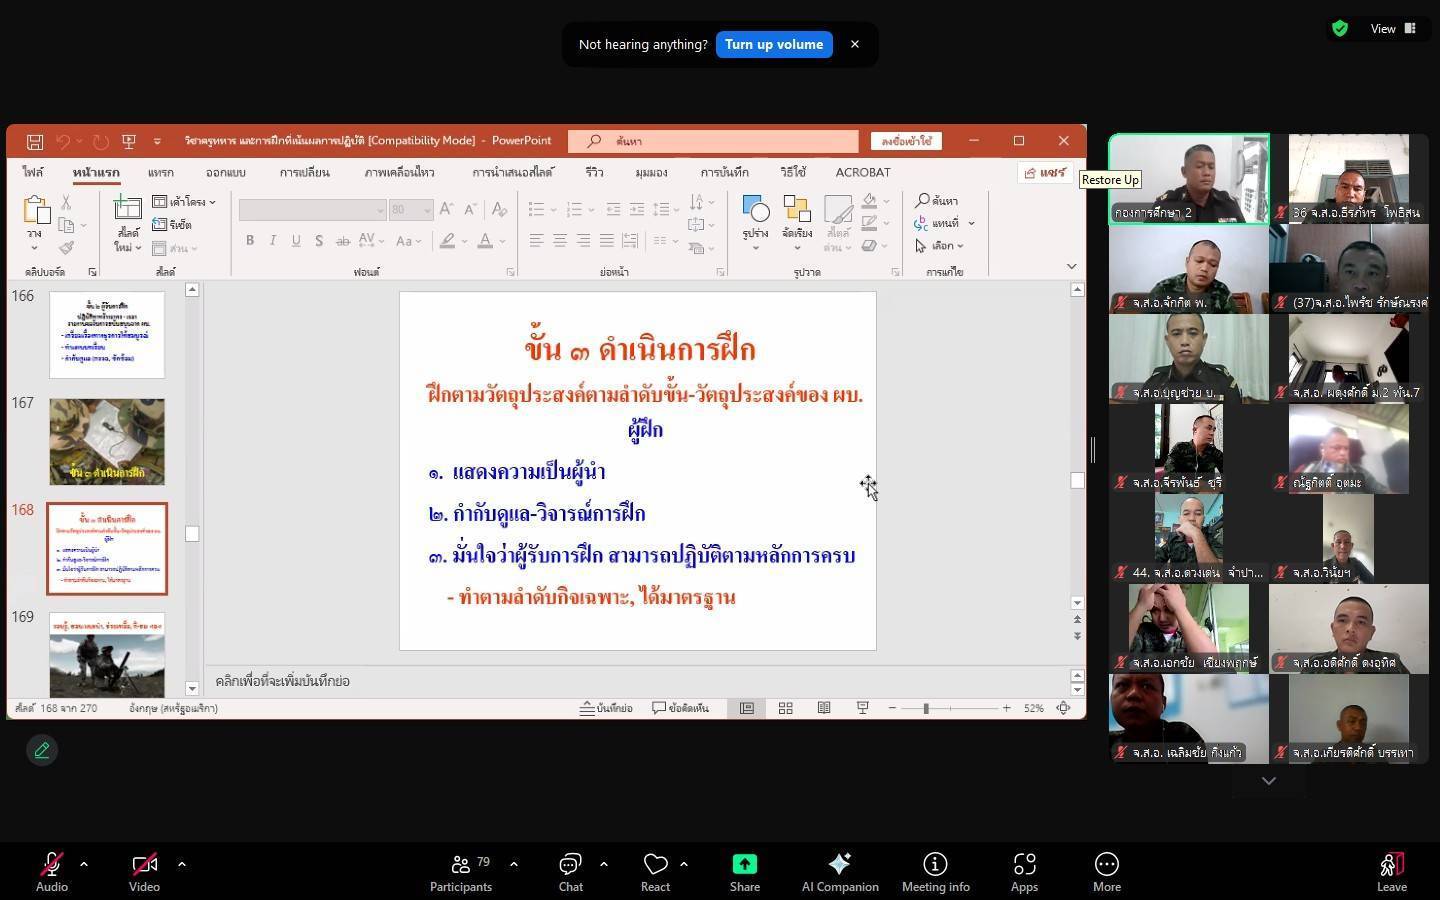Open the แทรก (Insert) ribbon tab

(x=160, y=172)
